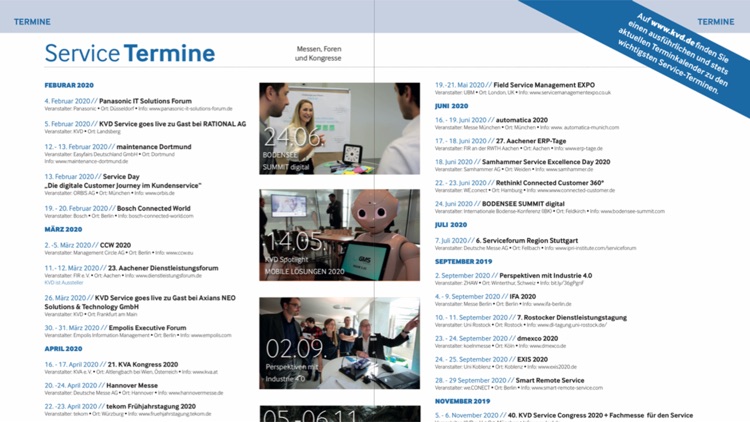Click the TERMINE label in left page header
The image size is (750, 422).
click(x=32, y=22)
